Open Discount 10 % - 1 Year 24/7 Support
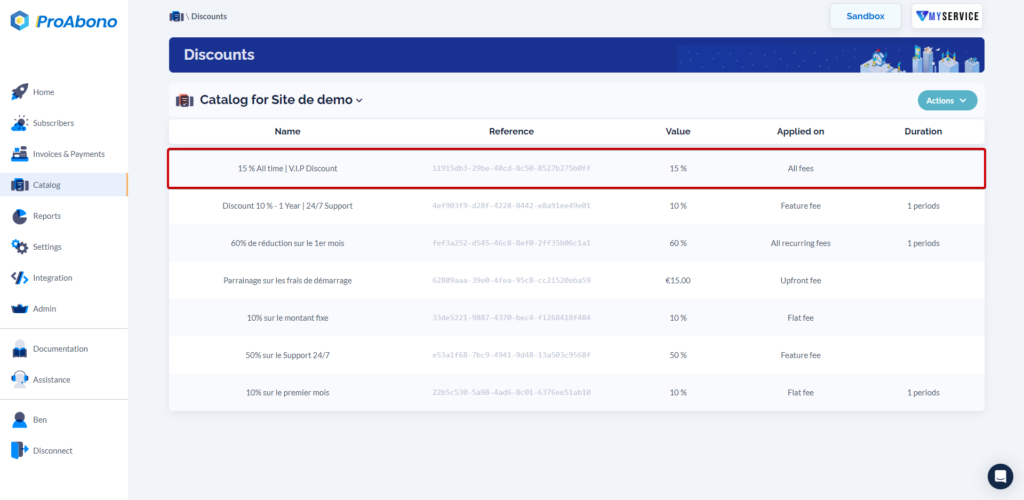 coord(287,206)
